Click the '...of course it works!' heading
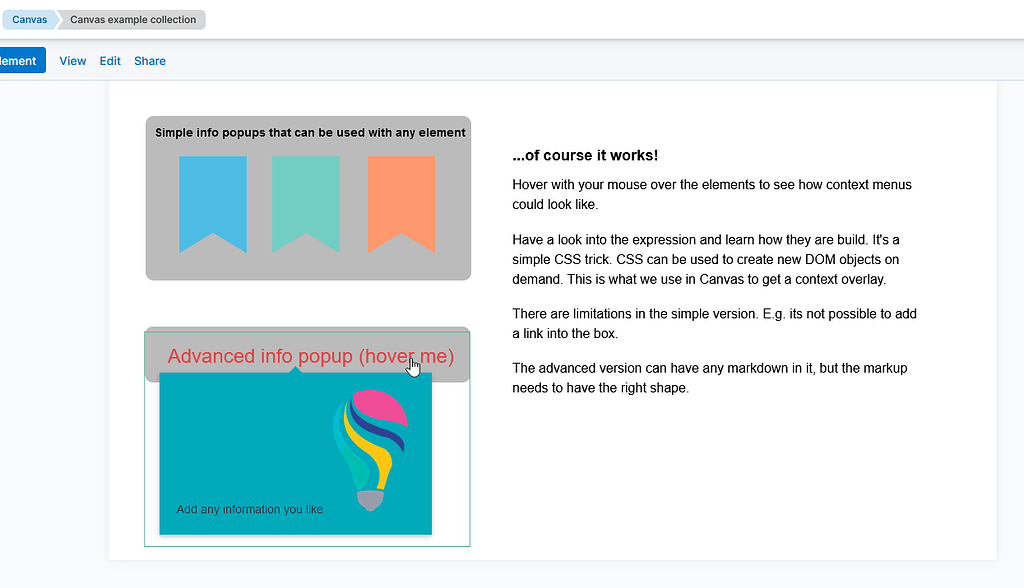Screen dimensions: 1024x588 [585, 155]
